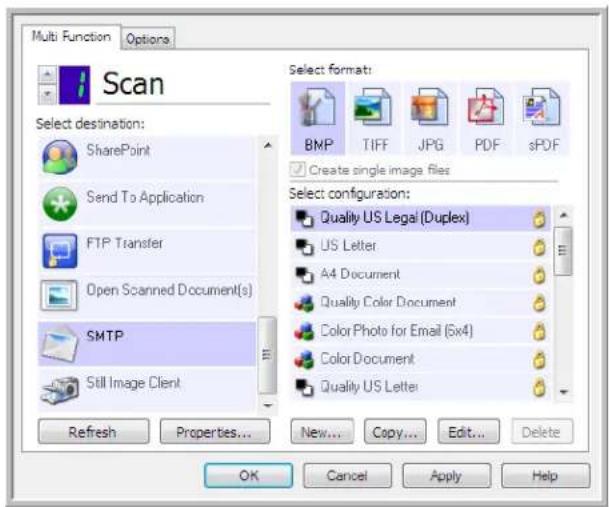
Task: Click color icon beside Quality Color Document
Action: [x=304, y=303]
